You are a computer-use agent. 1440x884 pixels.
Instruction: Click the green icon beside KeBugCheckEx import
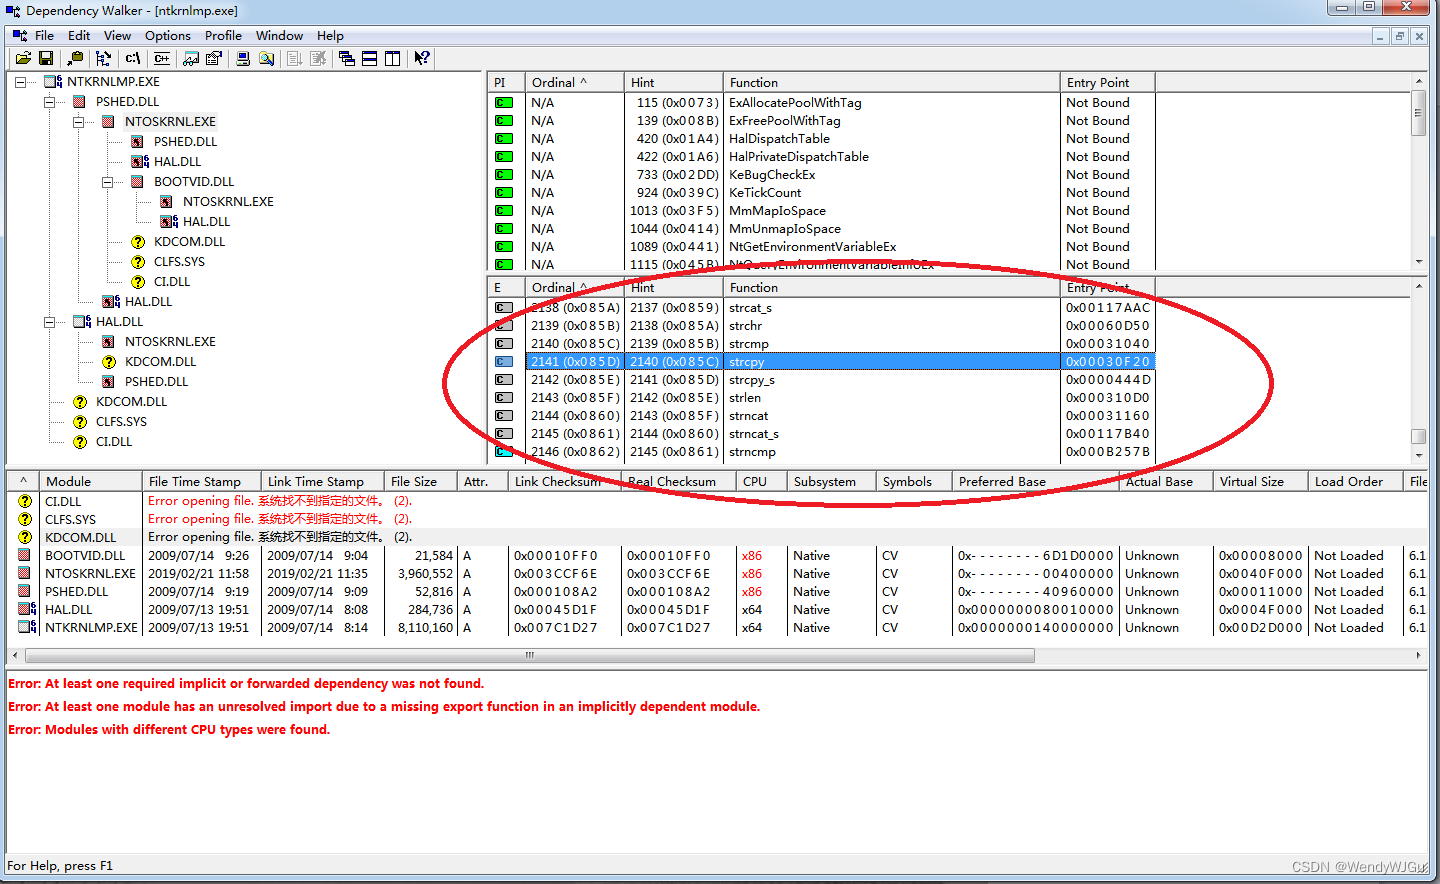point(504,175)
